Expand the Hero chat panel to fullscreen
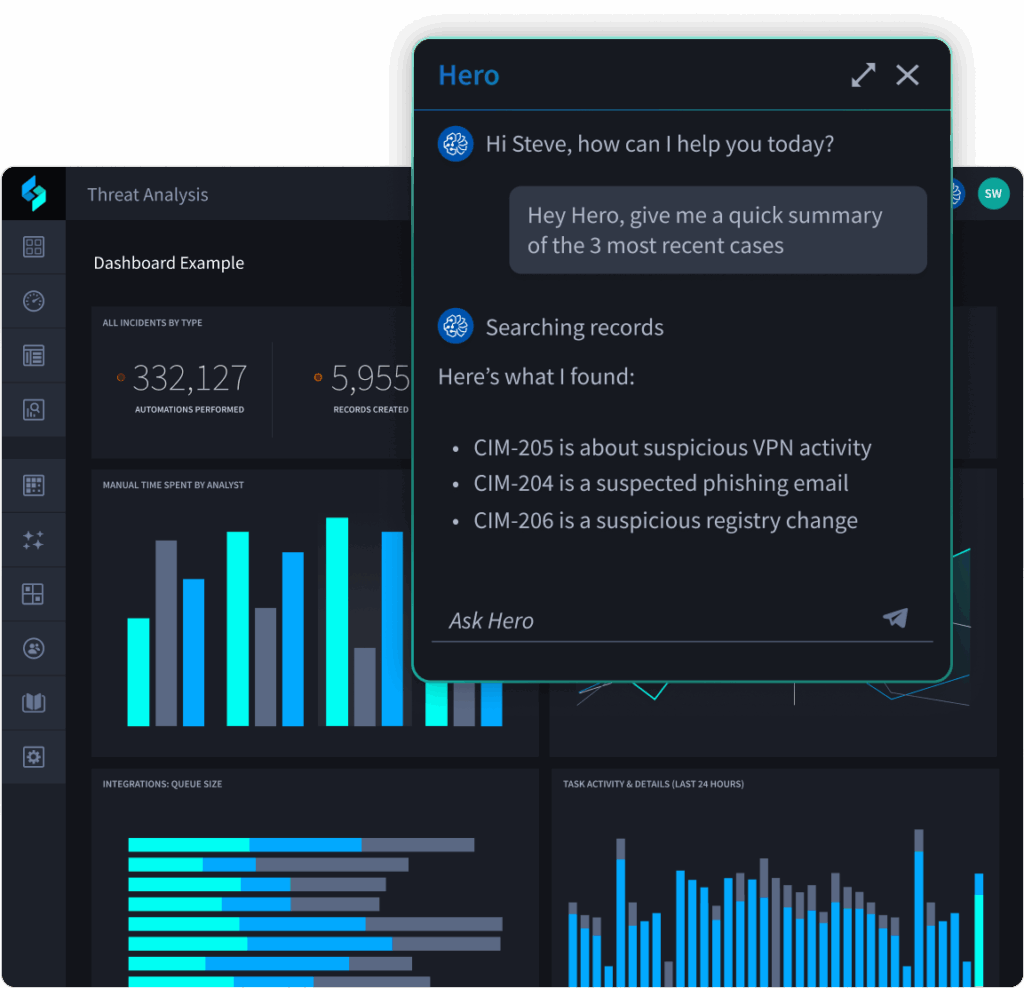The height and width of the screenshot is (988, 1024). (863, 75)
